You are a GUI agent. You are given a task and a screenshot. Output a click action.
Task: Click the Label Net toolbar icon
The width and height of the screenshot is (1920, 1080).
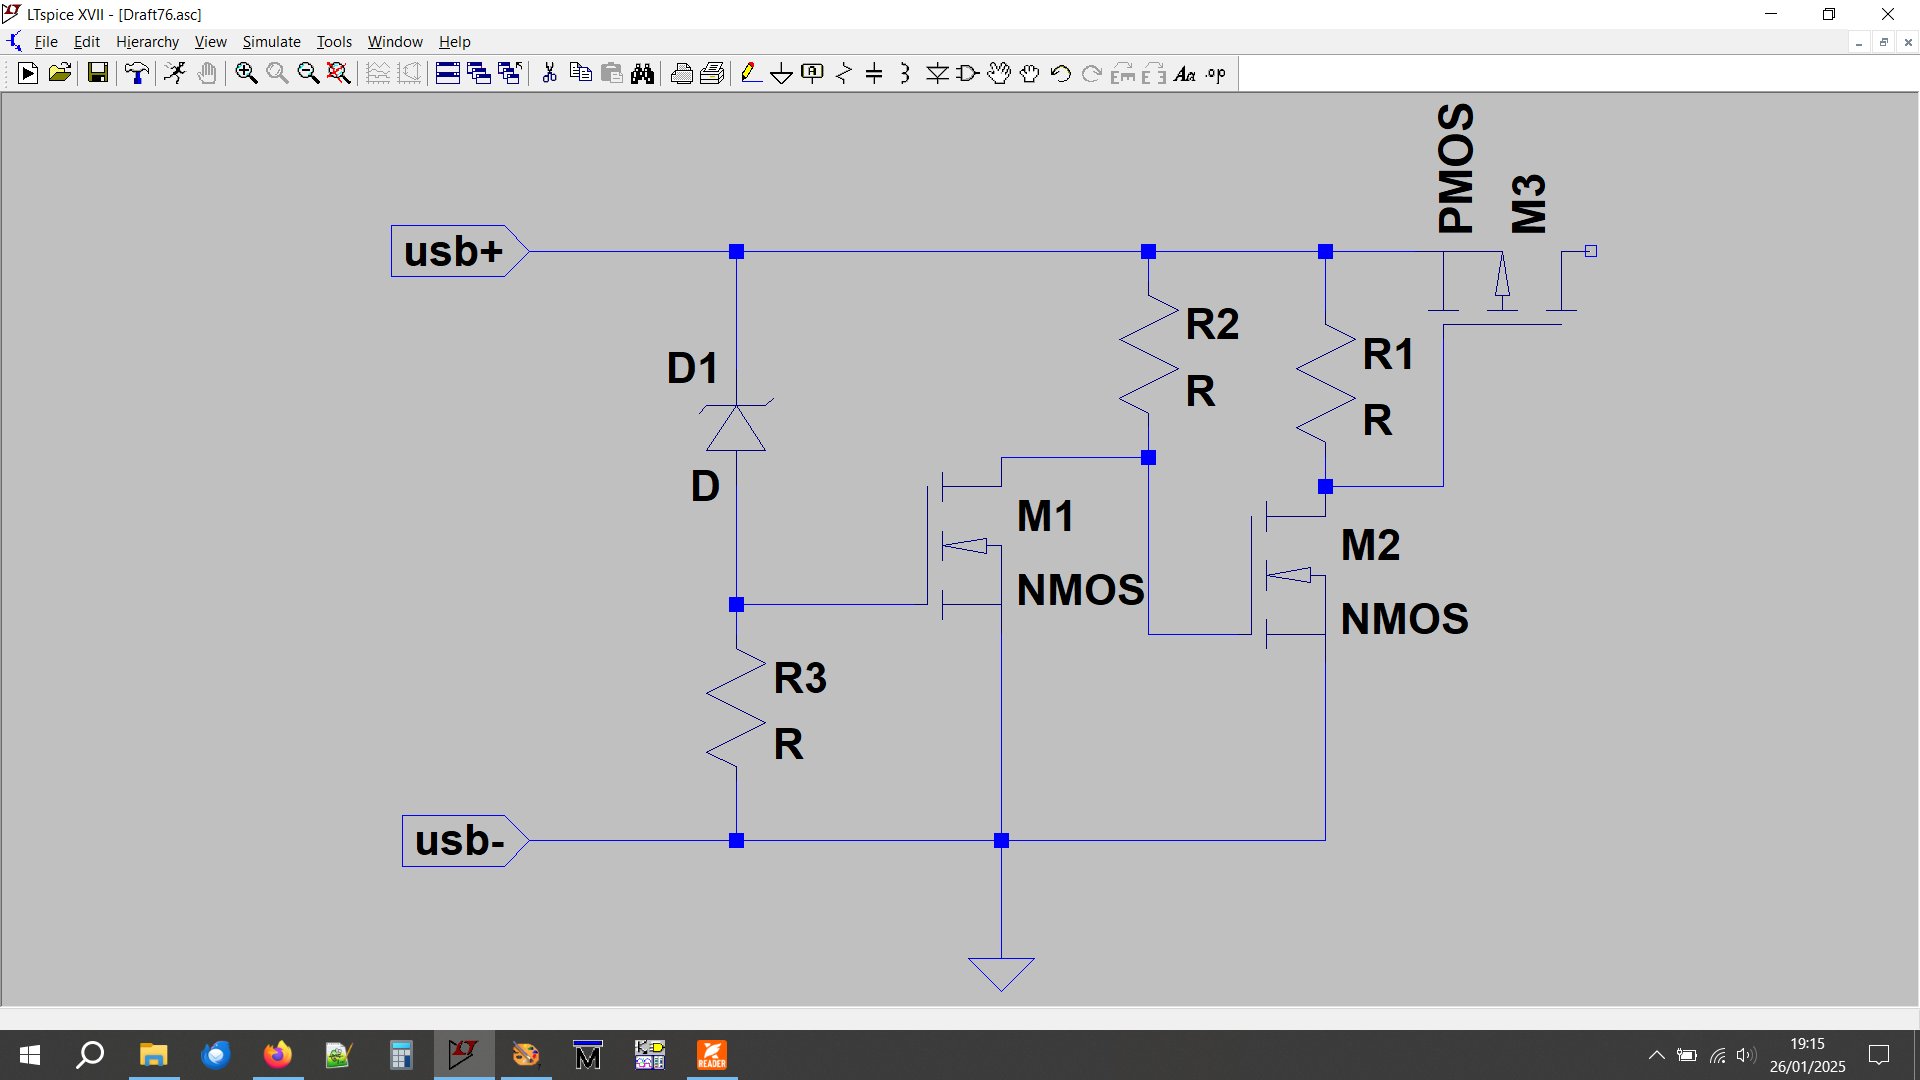click(x=812, y=73)
